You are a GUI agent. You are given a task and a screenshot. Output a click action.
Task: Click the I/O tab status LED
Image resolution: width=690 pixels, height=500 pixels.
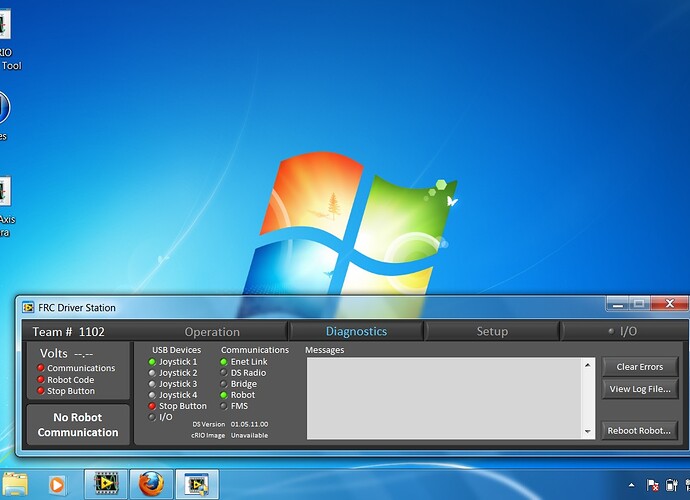coord(611,331)
